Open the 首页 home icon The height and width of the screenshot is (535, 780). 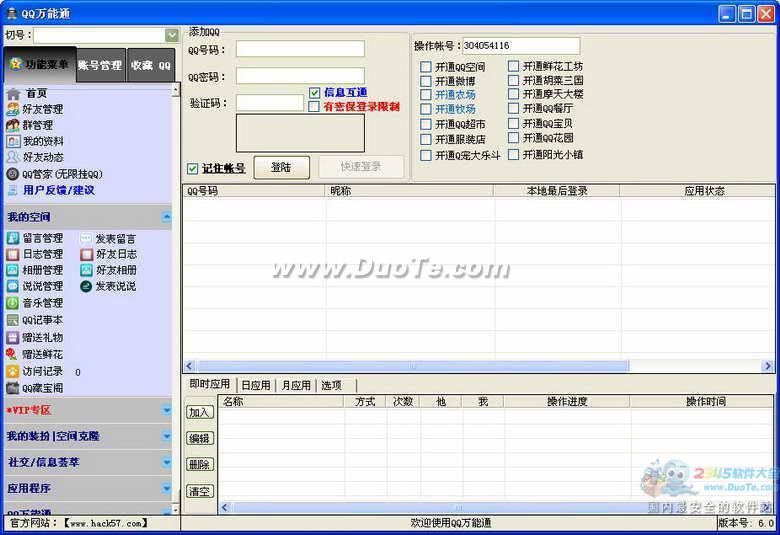(13, 94)
